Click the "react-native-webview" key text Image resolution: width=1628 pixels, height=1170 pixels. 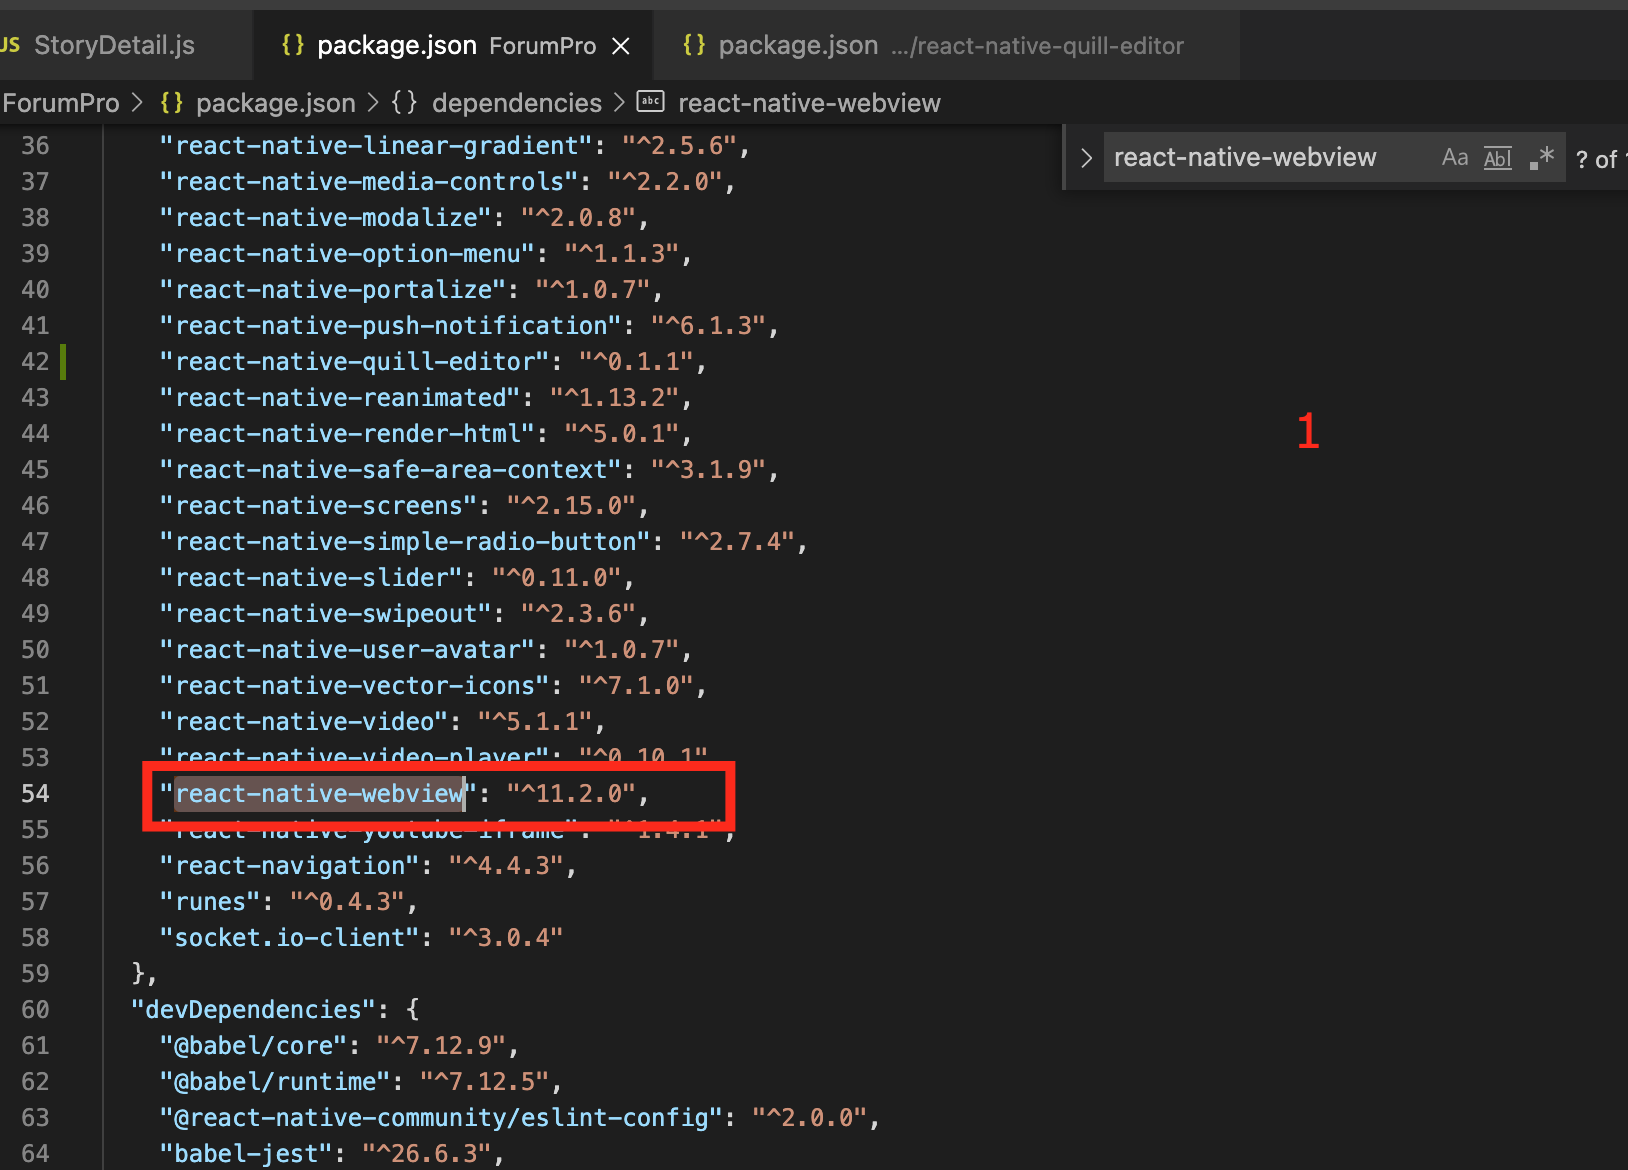[x=319, y=793]
